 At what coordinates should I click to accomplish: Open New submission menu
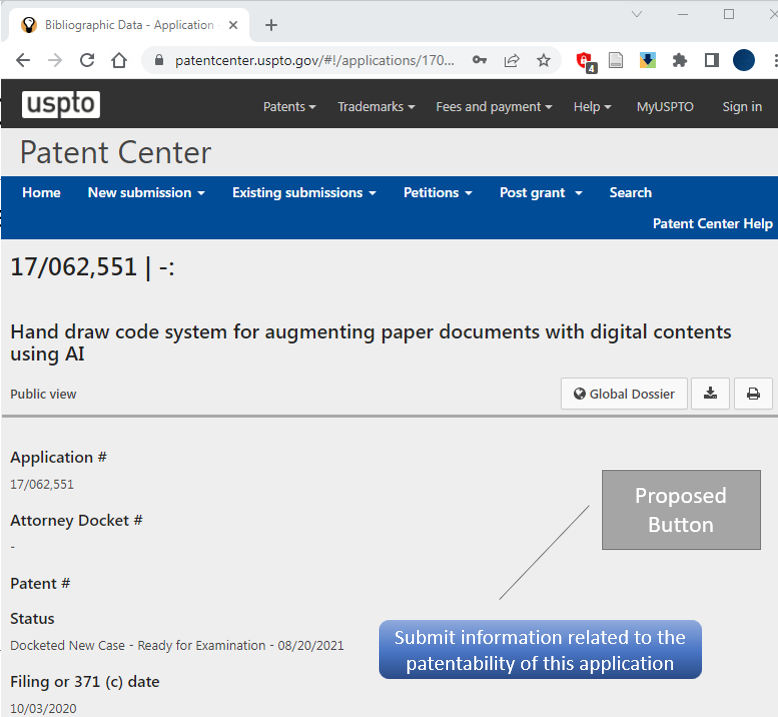click(146, 193)
